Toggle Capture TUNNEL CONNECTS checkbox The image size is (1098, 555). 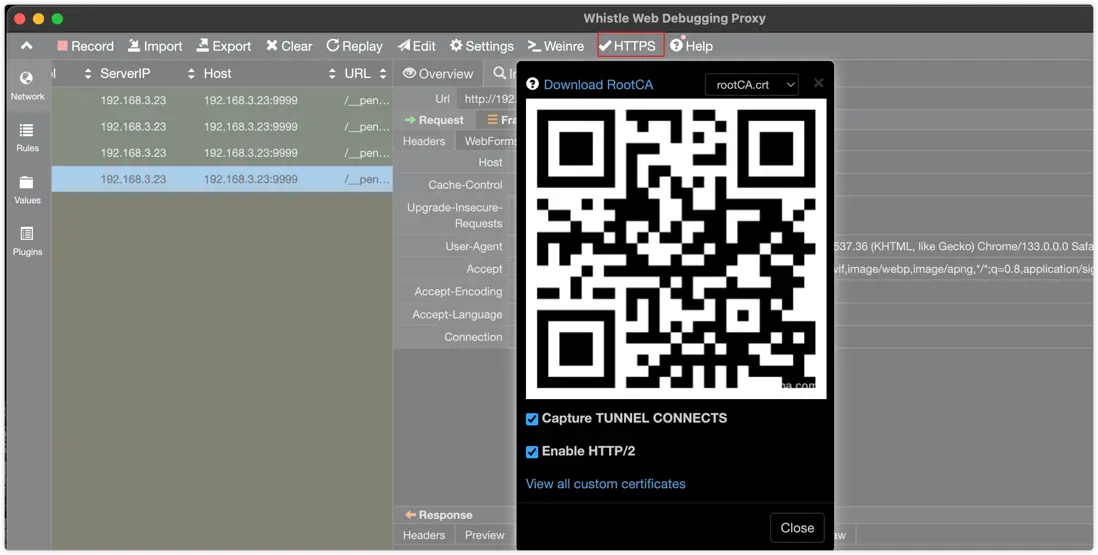pos(532,419)
